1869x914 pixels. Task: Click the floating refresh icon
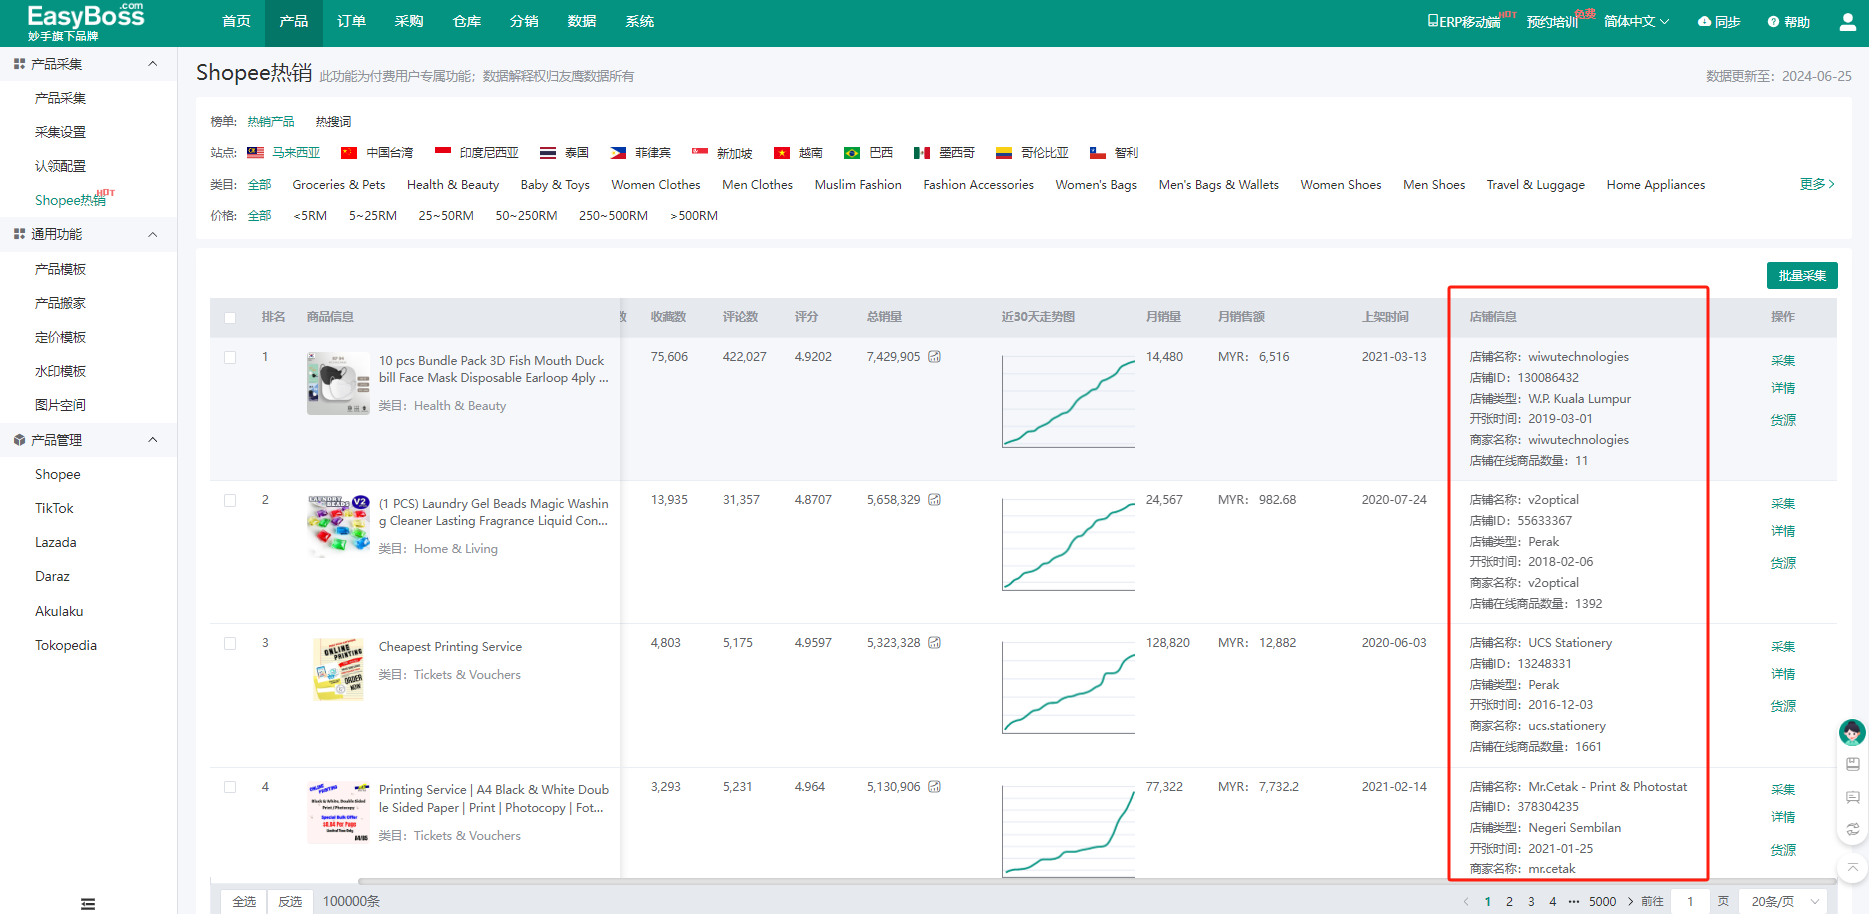tap(1853, 829)
